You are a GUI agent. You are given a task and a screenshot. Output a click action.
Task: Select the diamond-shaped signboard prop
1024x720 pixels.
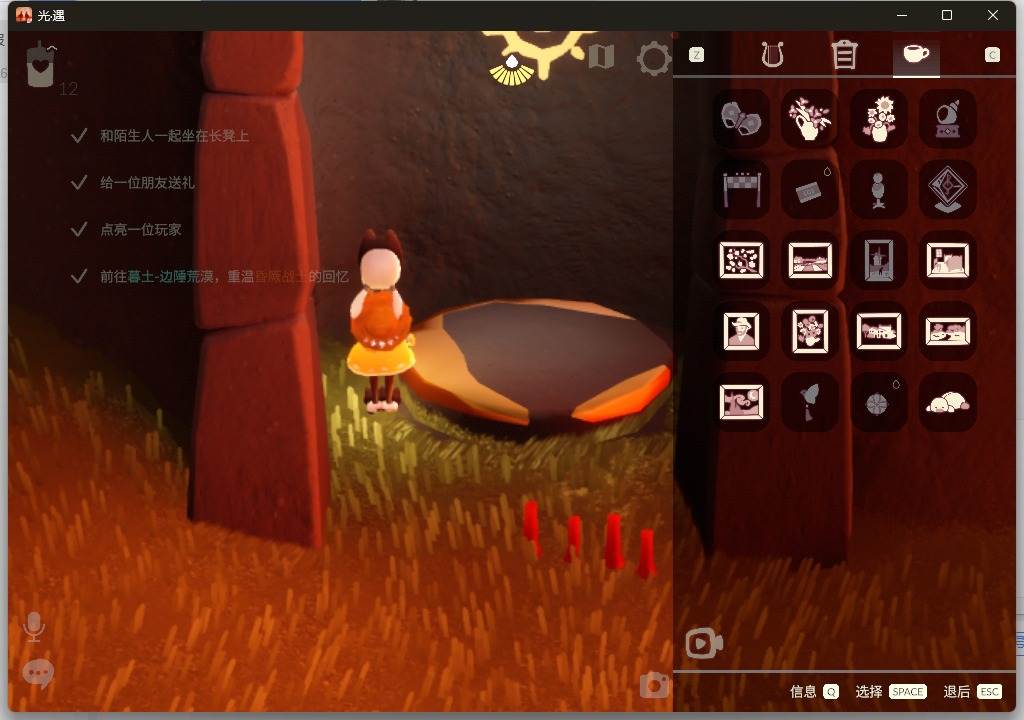tap(948, 189)
